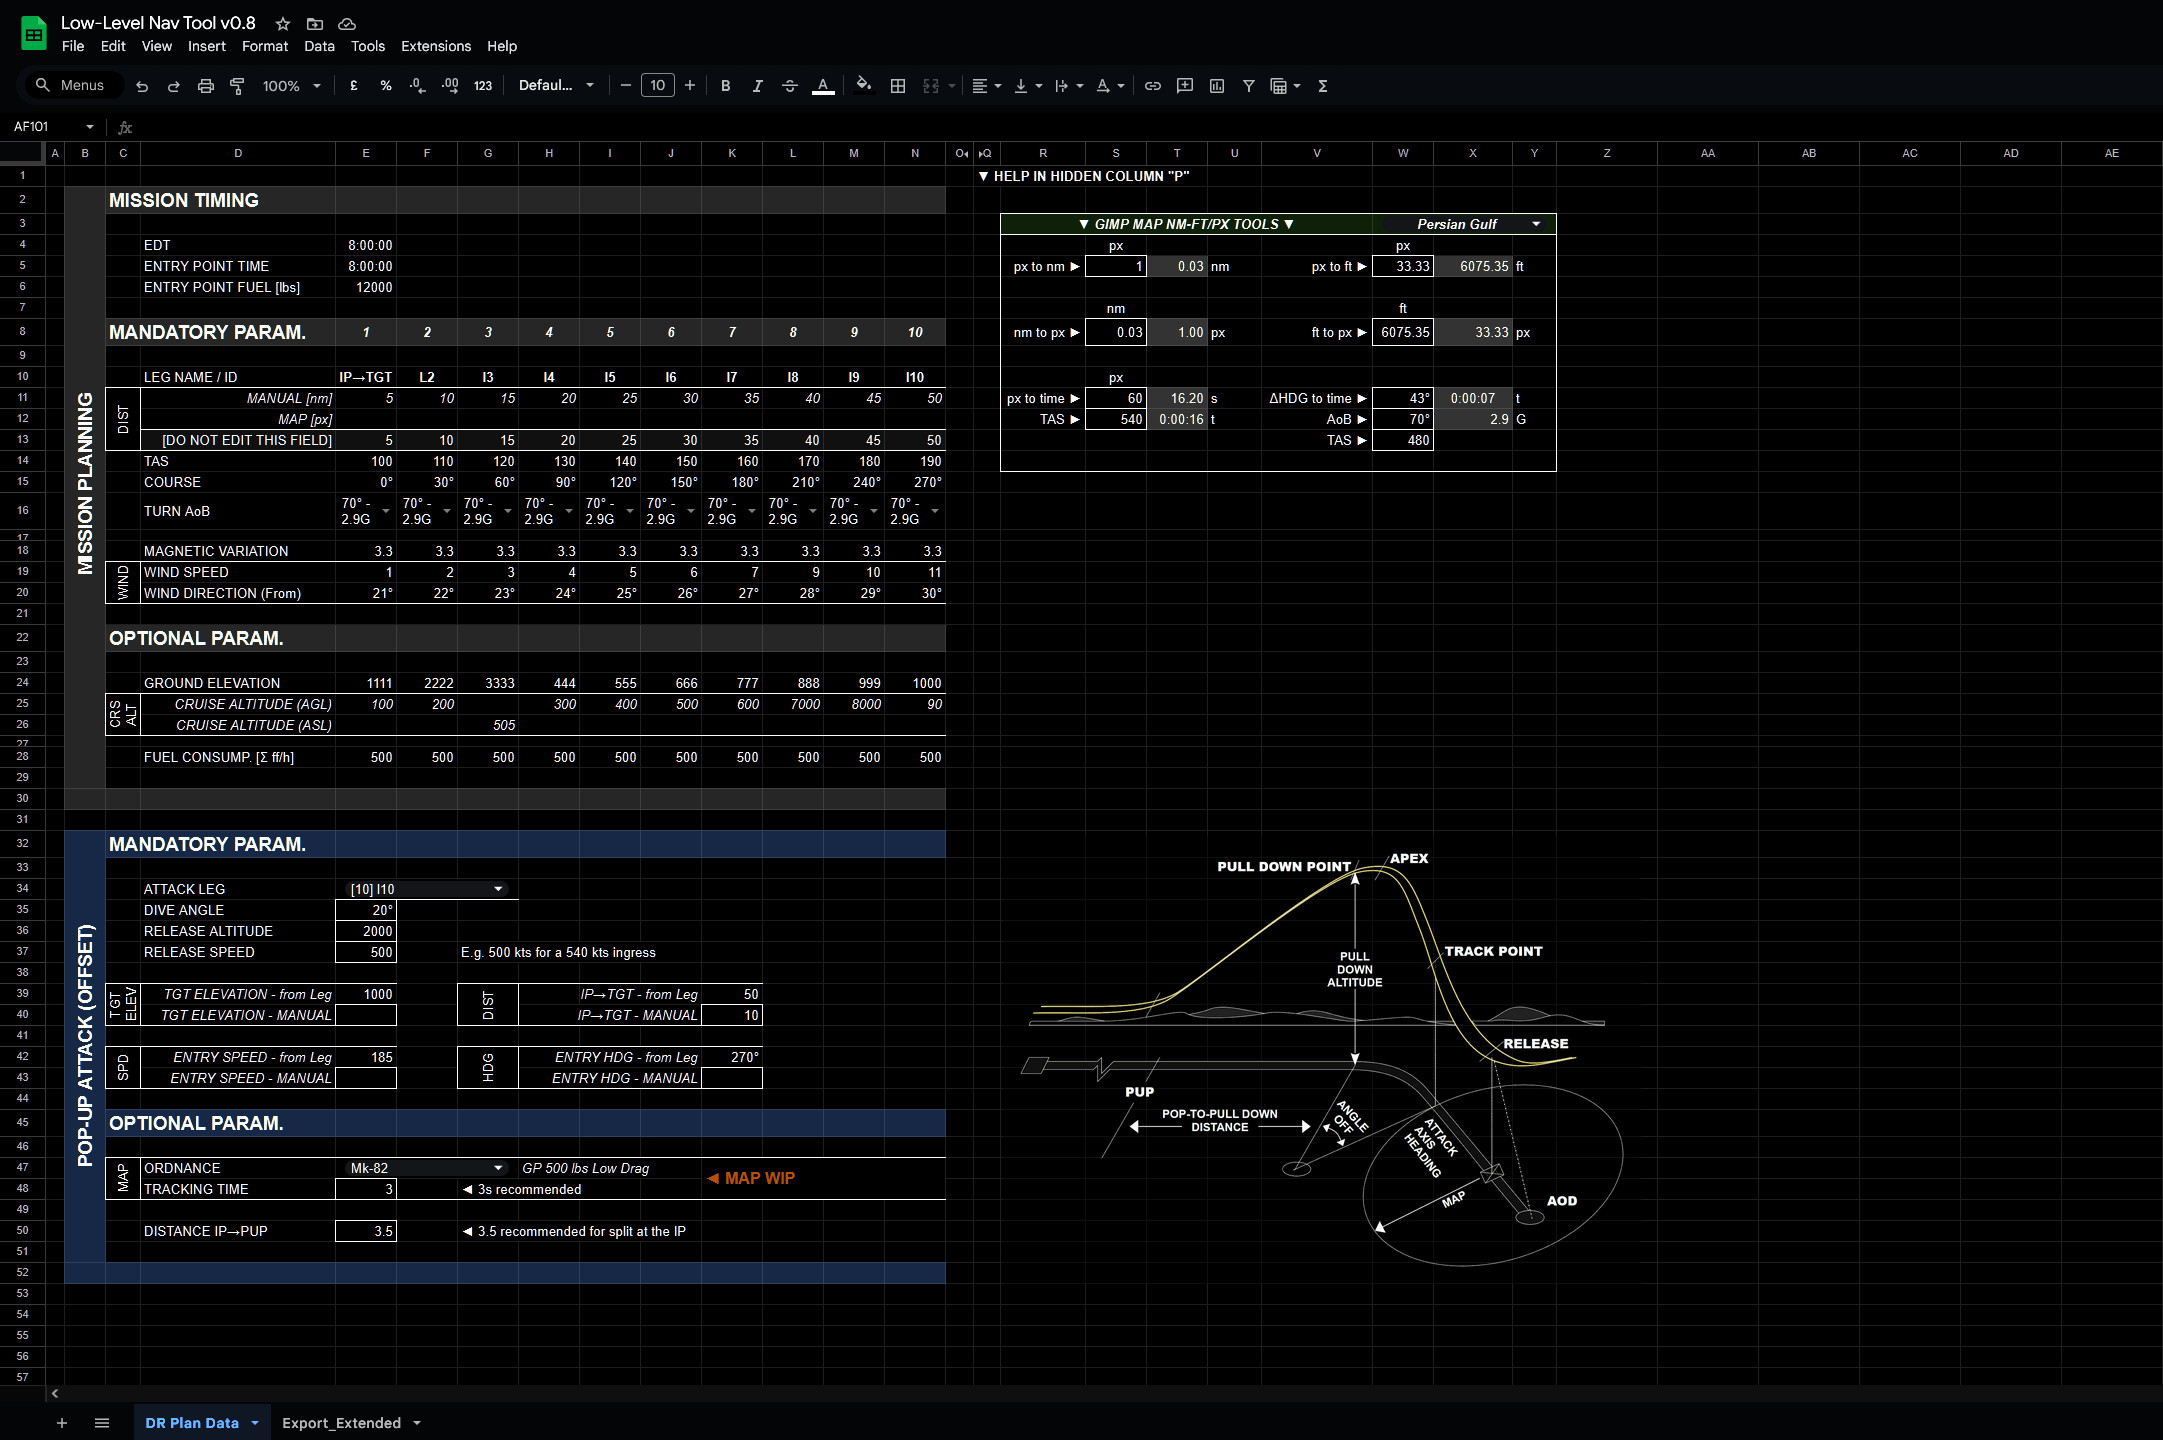Star the Low-Level Nav Tool document
Viewport: 2163px width, 1440px height.
pyautogui.click(x=283, y=23)
